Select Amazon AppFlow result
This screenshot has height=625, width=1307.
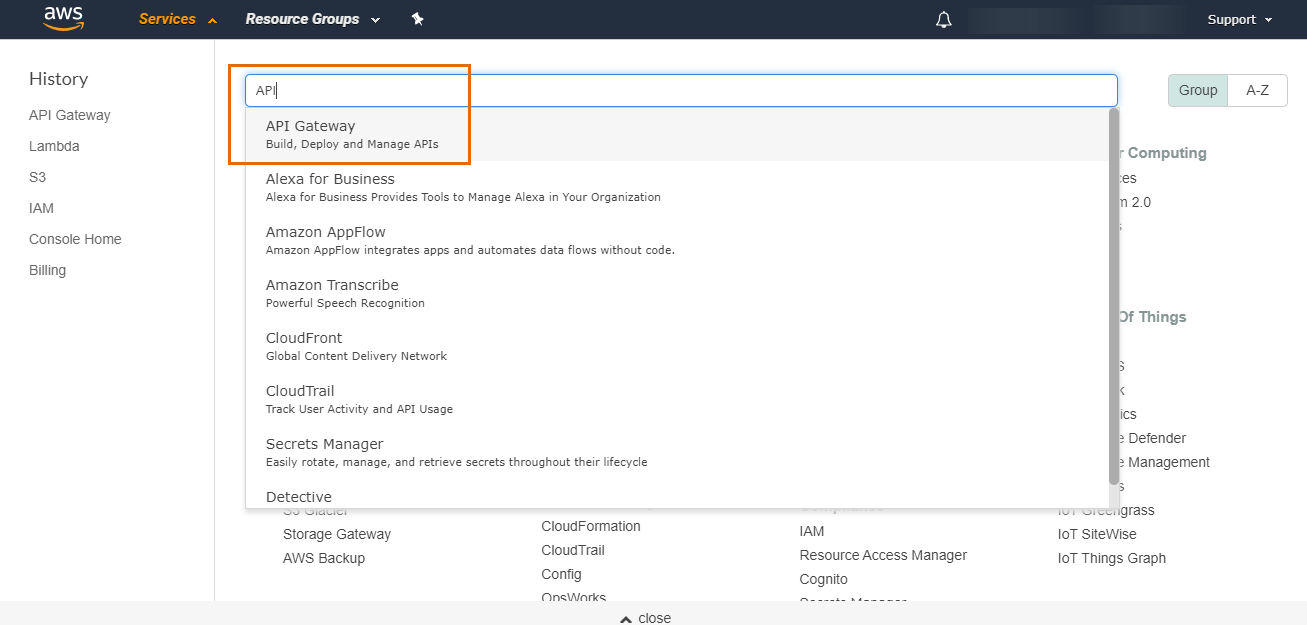(x=677, y=240)
